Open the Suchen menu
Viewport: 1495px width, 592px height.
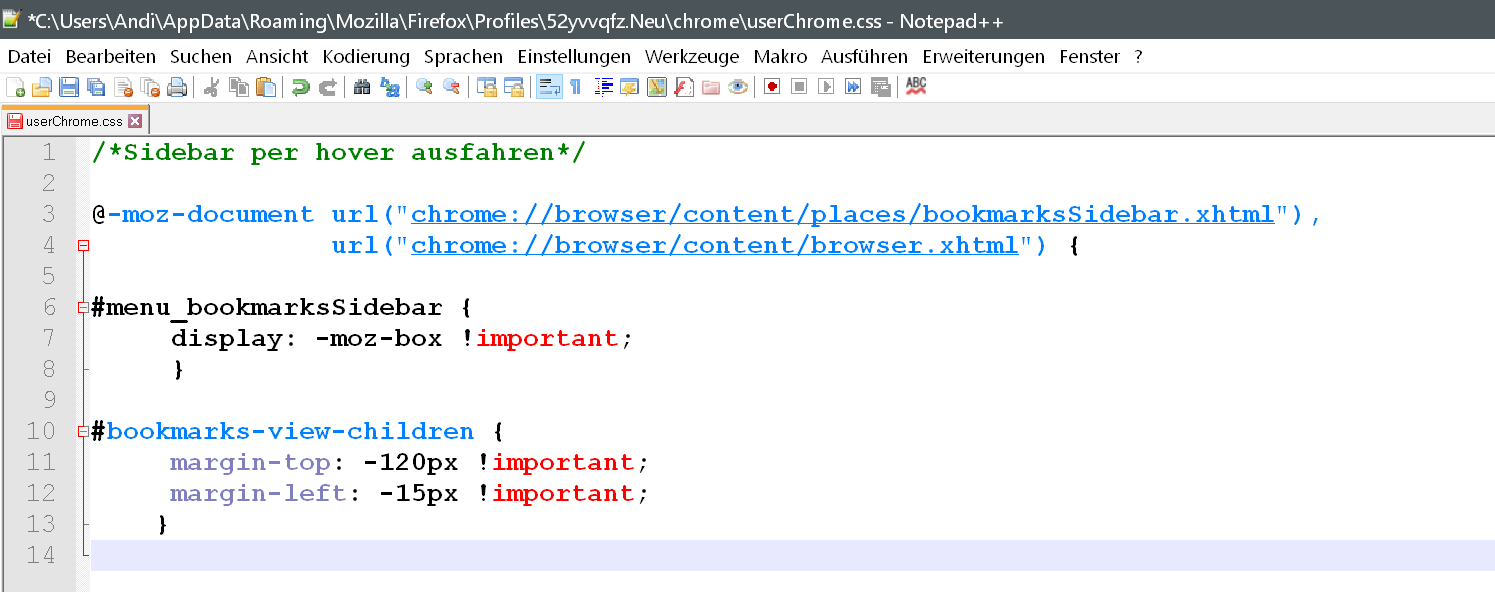pyautogui.click(x=201, y=57)
